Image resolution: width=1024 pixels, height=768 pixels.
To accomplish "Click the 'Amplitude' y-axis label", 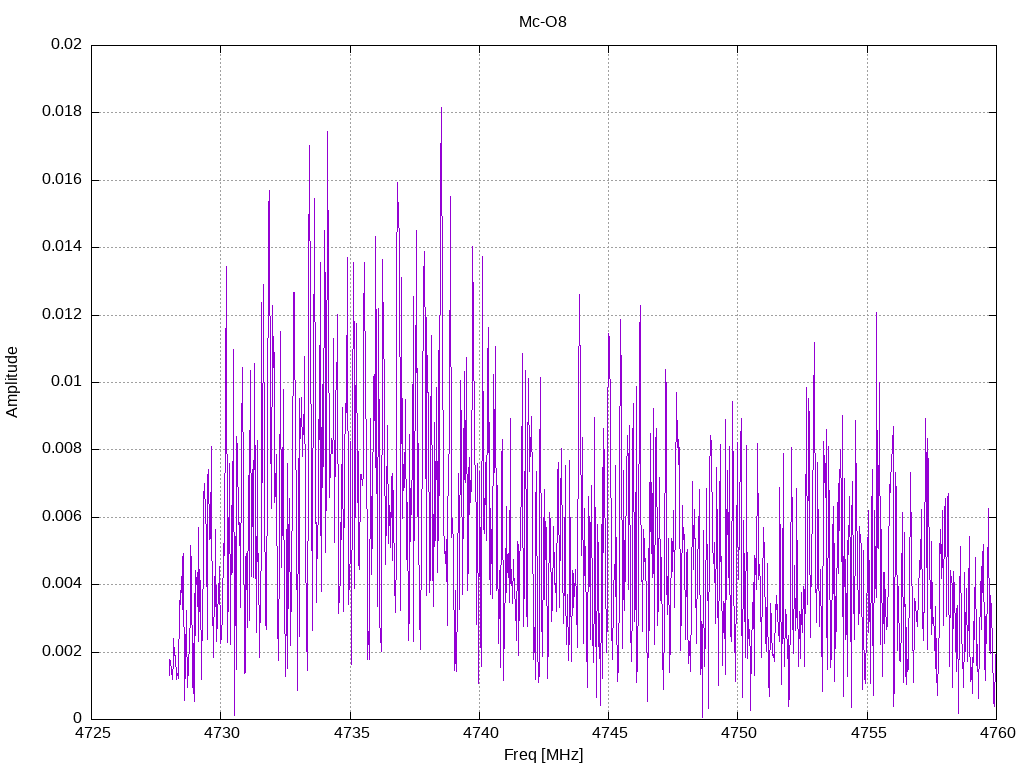I will (x=12, y=382).
